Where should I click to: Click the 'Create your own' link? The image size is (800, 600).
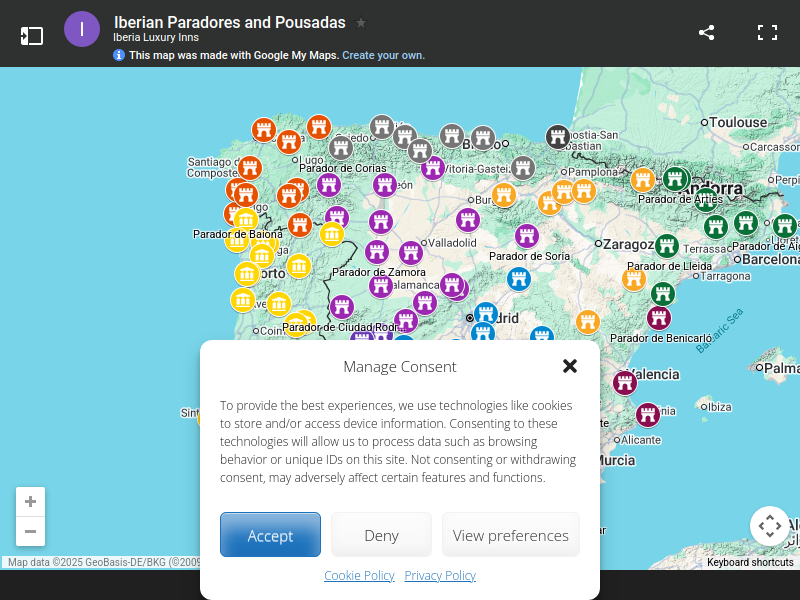point(383,55)
